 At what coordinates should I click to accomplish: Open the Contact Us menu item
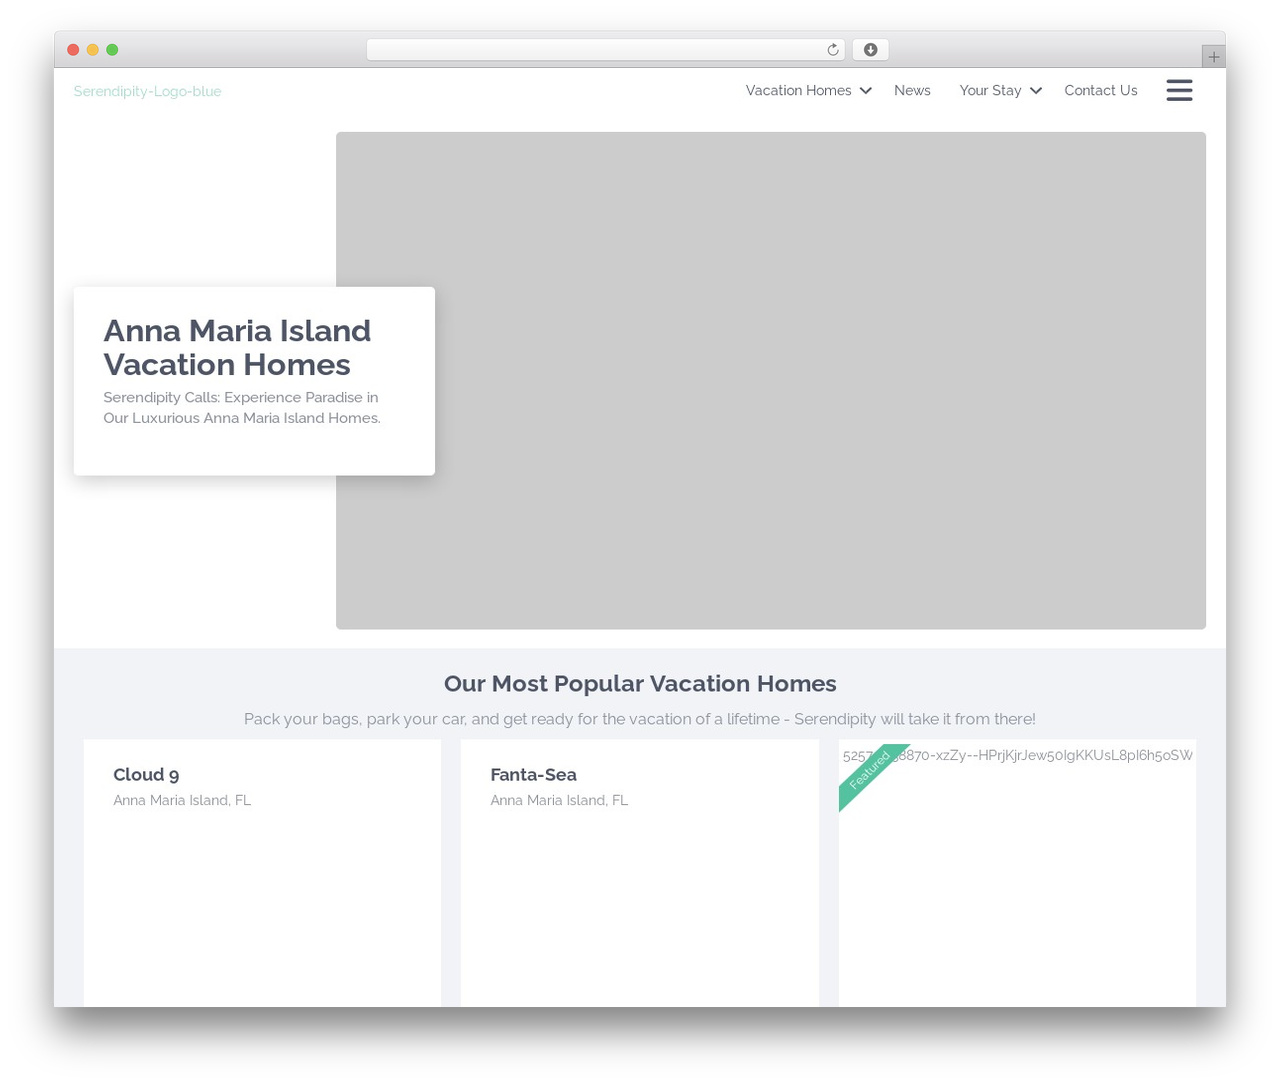tap(1100, 90)
